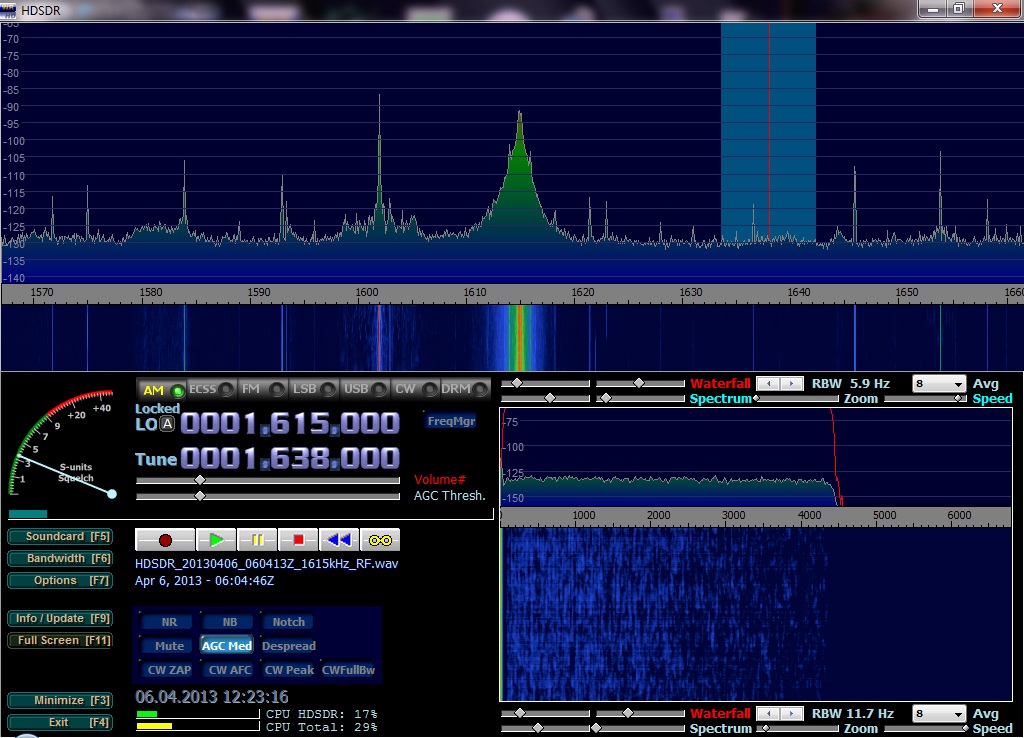Toggle CW Peak filter
Image resolution: width=1024 pixels, height=738 pixels.
tap(289, 670)
